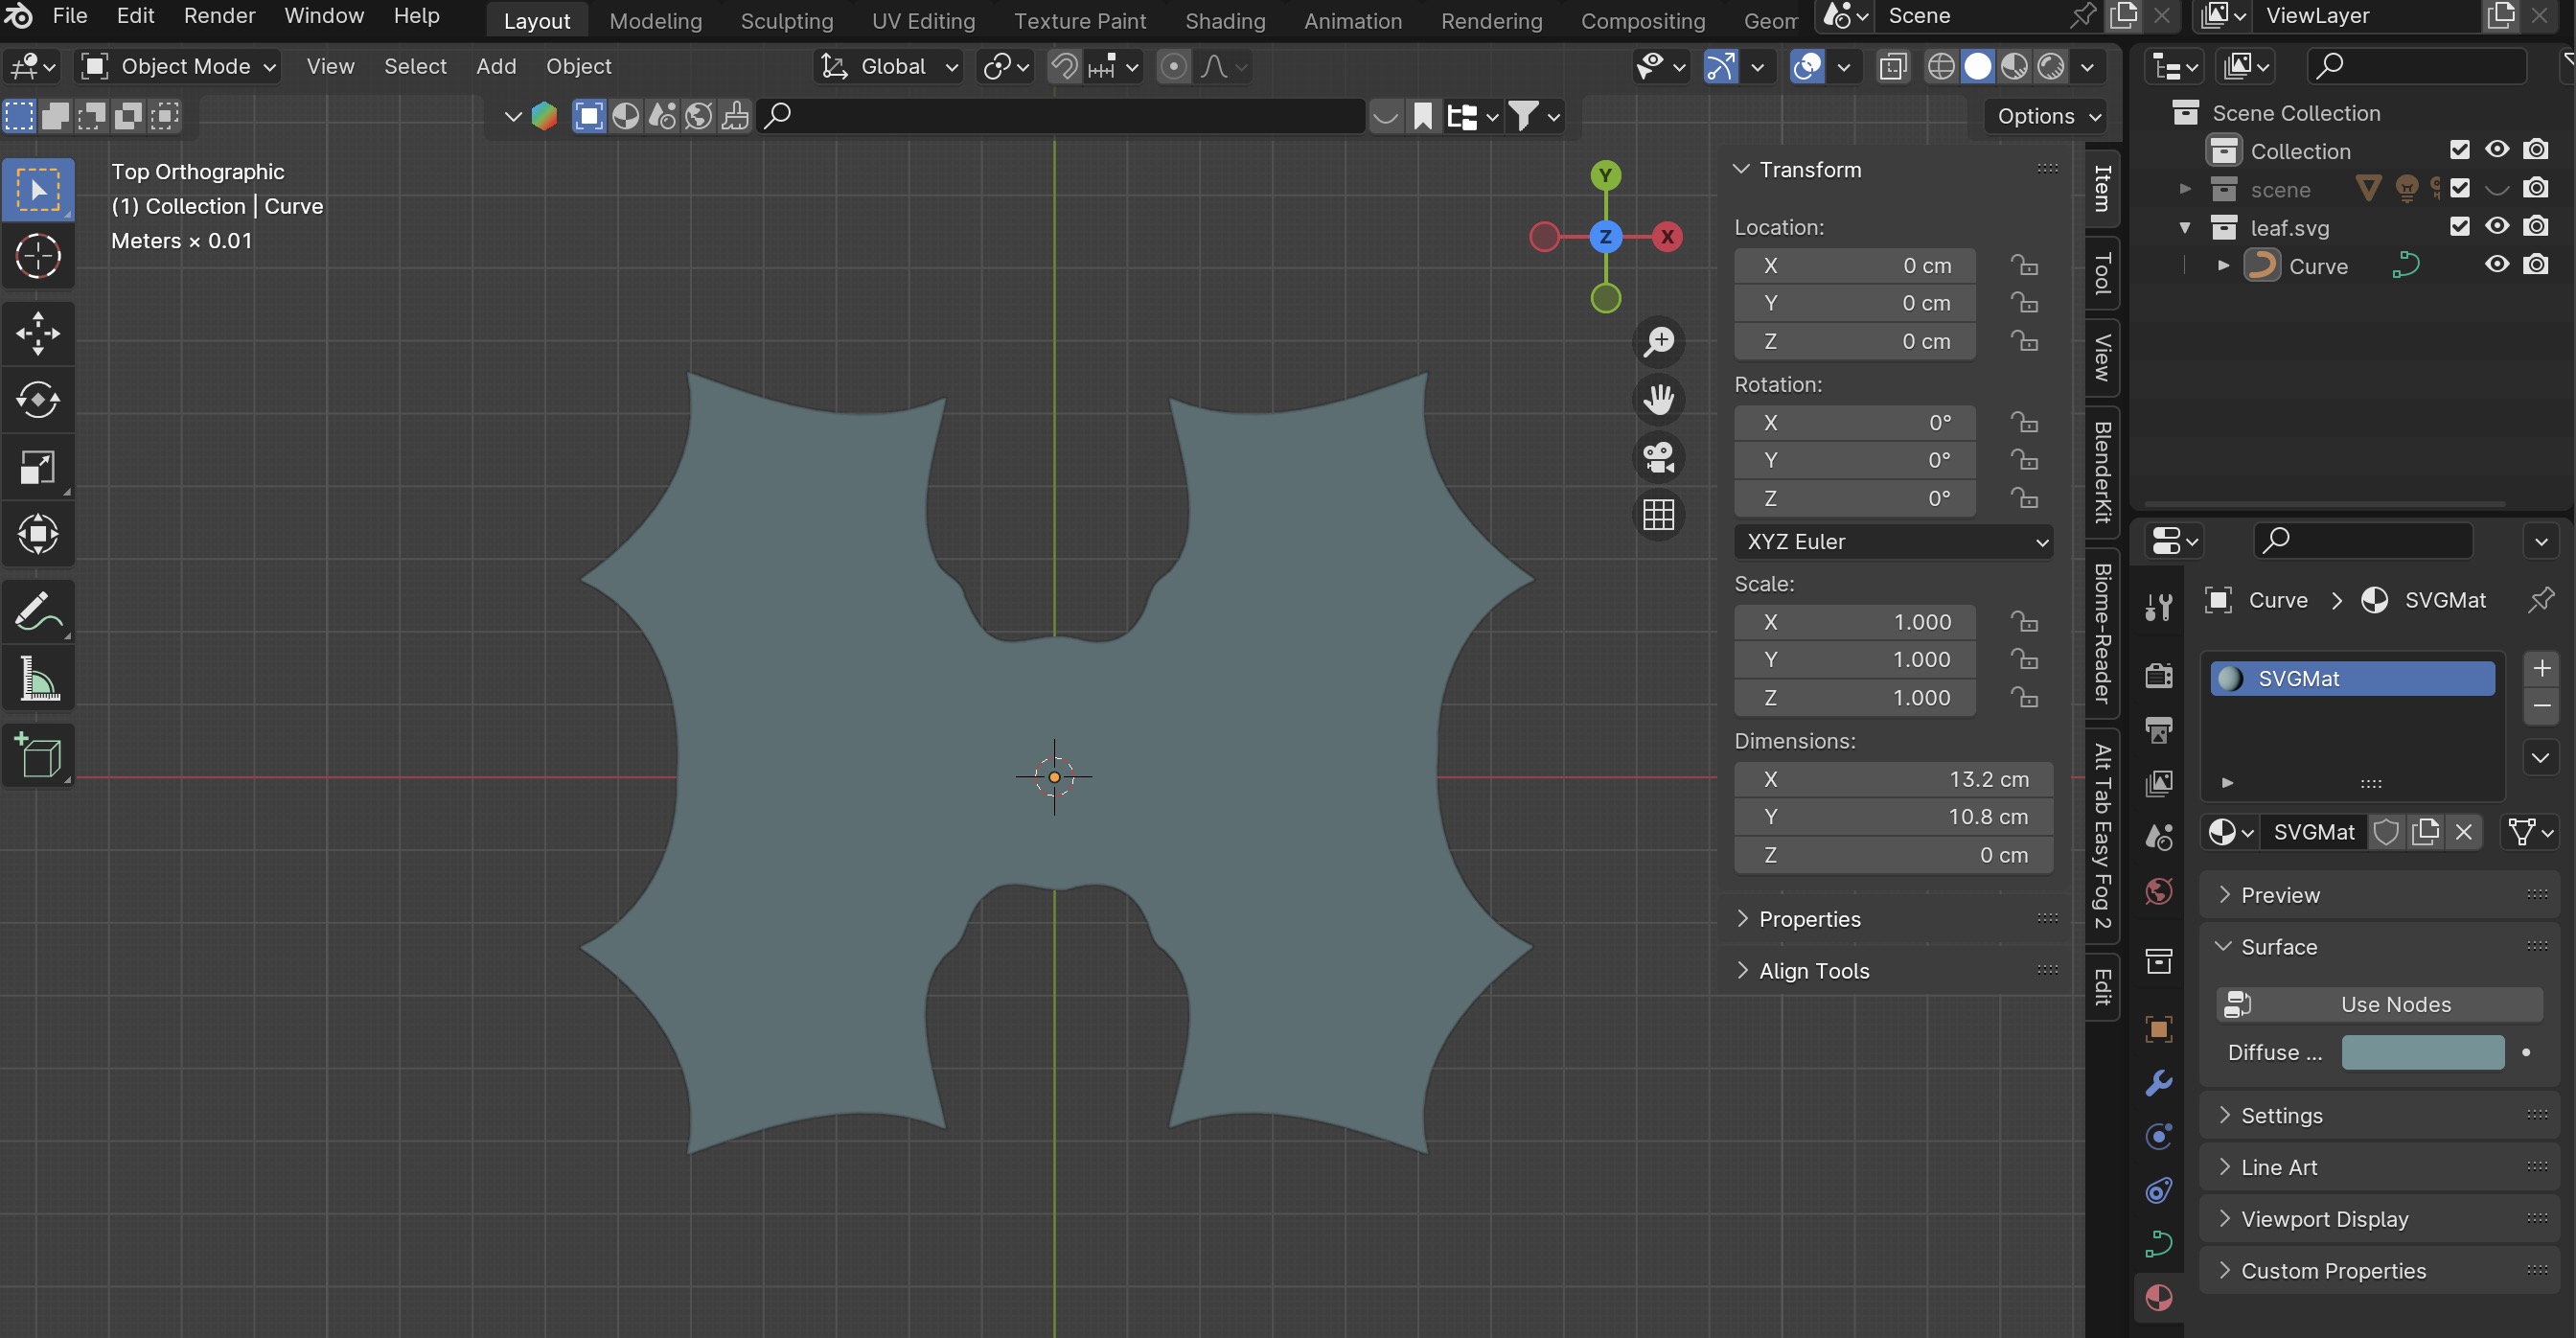Select the Annotate tool
The image size is (2576, 1338).
click(38, 611)
